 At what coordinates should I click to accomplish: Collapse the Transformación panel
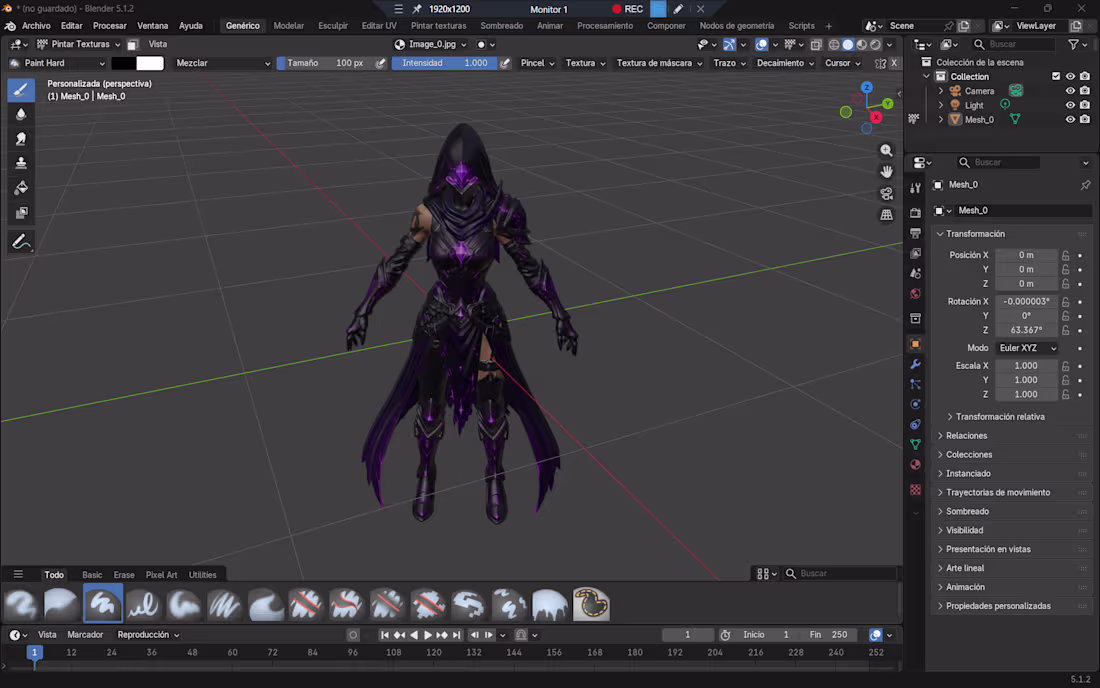click(x=975, y=234)
